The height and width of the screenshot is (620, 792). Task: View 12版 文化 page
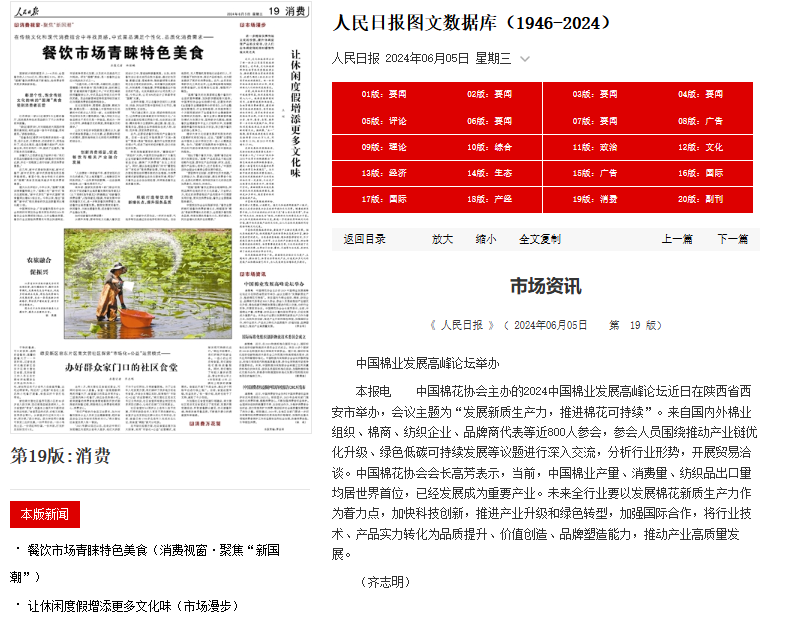pos(701,147)
